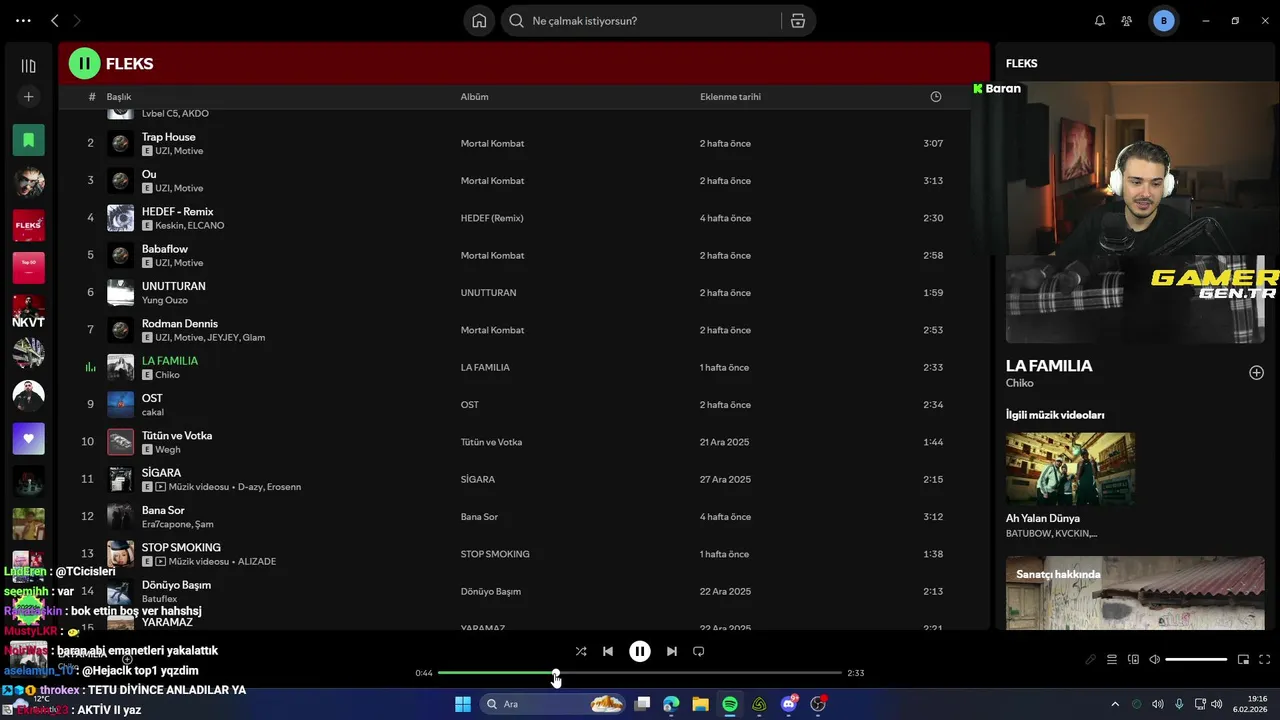Image resolution: width=1280 pixels, height=720 pixels.
Task: Open Discord from the taskbar
Action: click(x=789, y=704)
